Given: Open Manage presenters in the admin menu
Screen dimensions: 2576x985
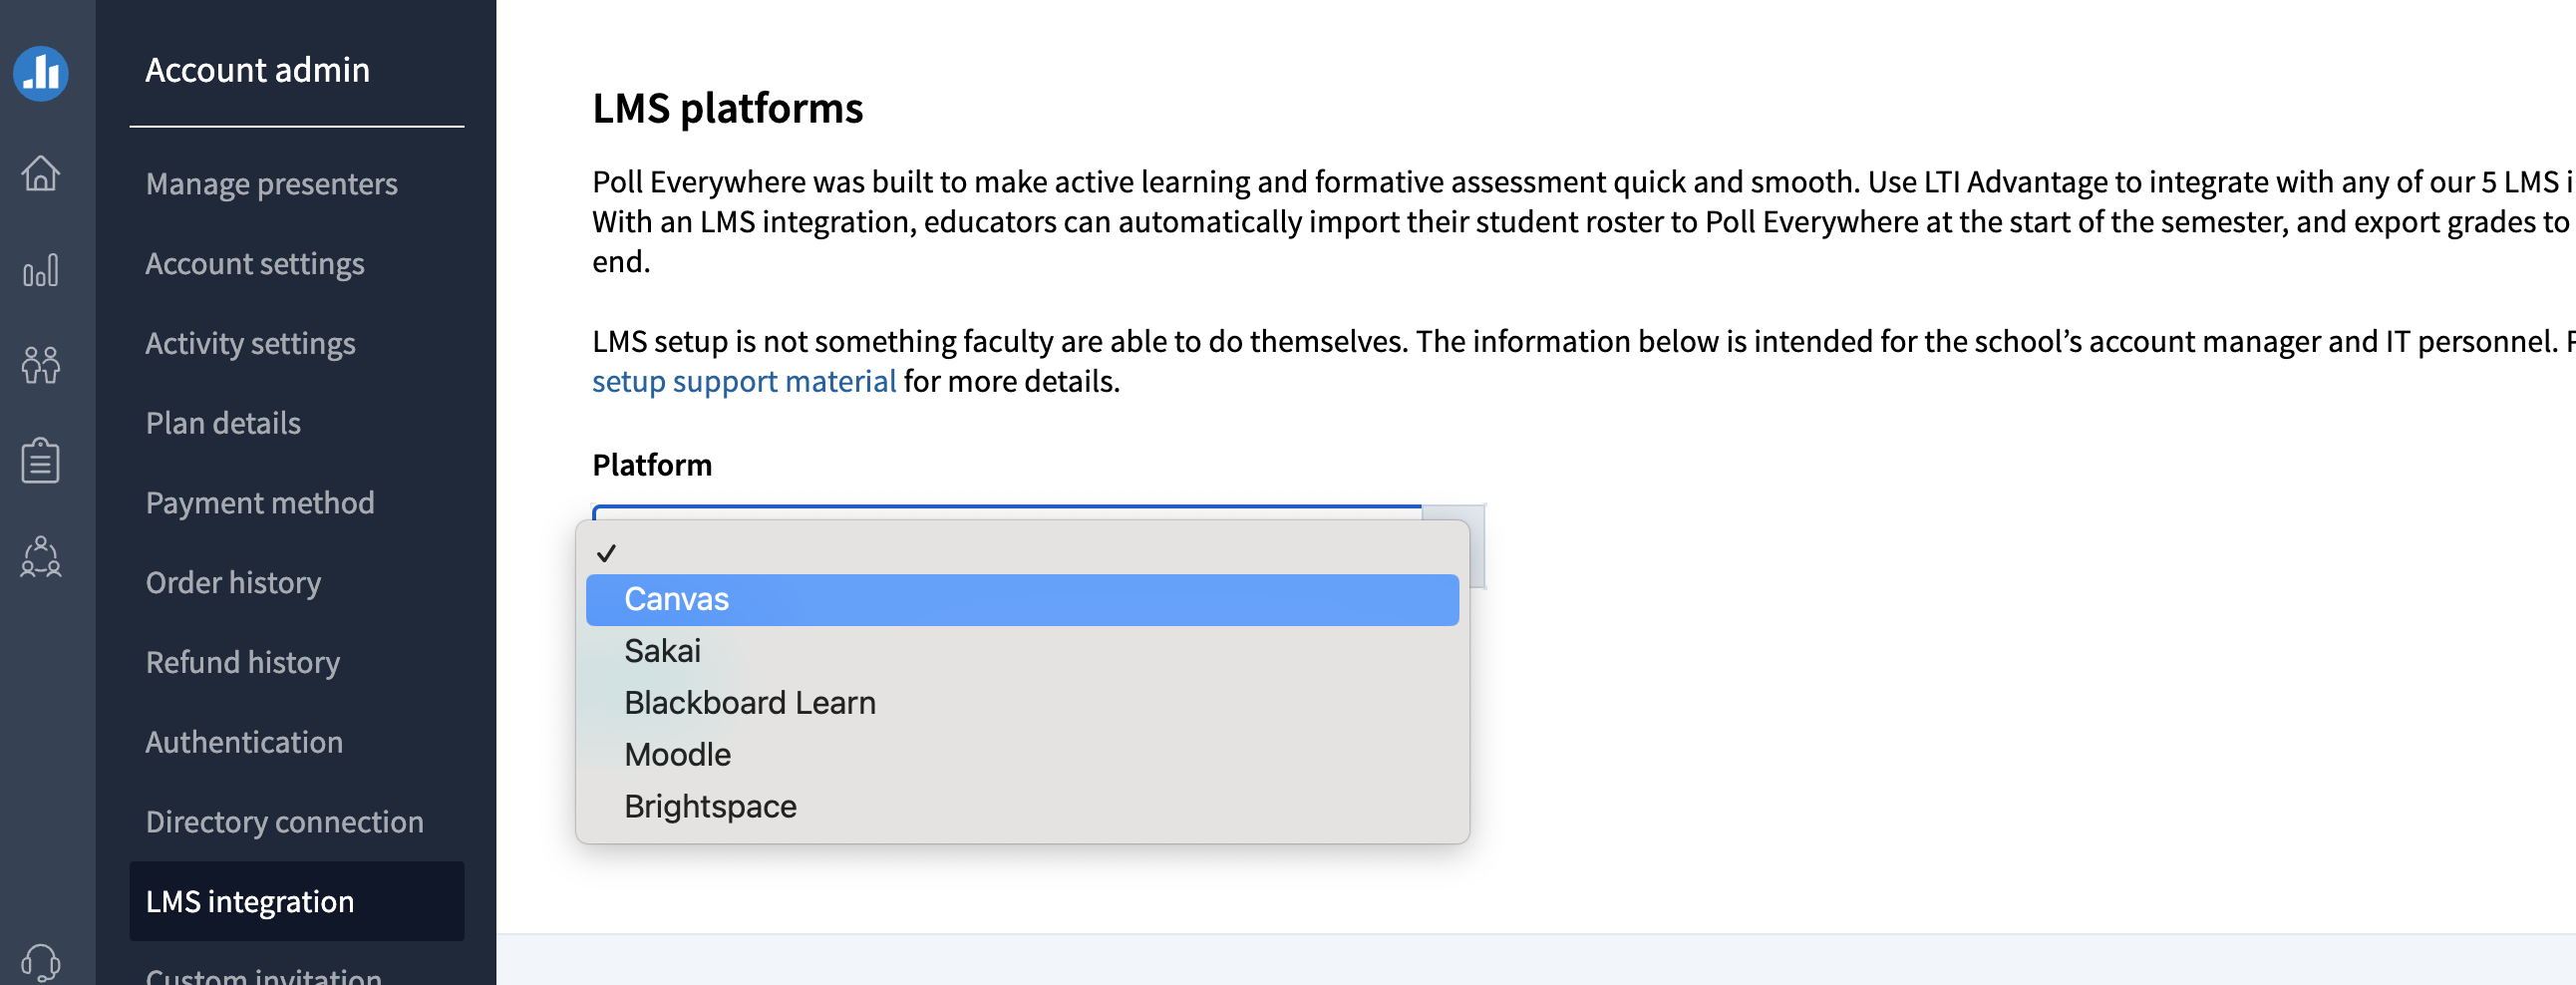Looking at the screenshot, I should tap(272, 184).
